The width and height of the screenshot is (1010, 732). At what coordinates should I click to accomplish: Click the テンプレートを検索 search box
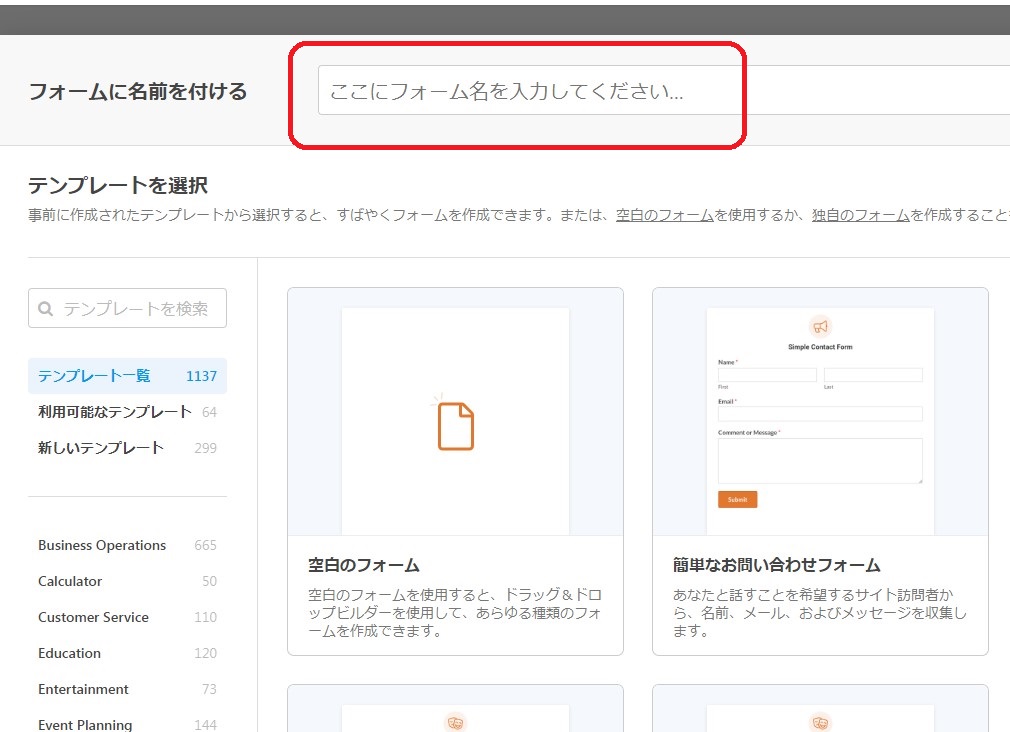pyautogui.click(x=136, y=309)
